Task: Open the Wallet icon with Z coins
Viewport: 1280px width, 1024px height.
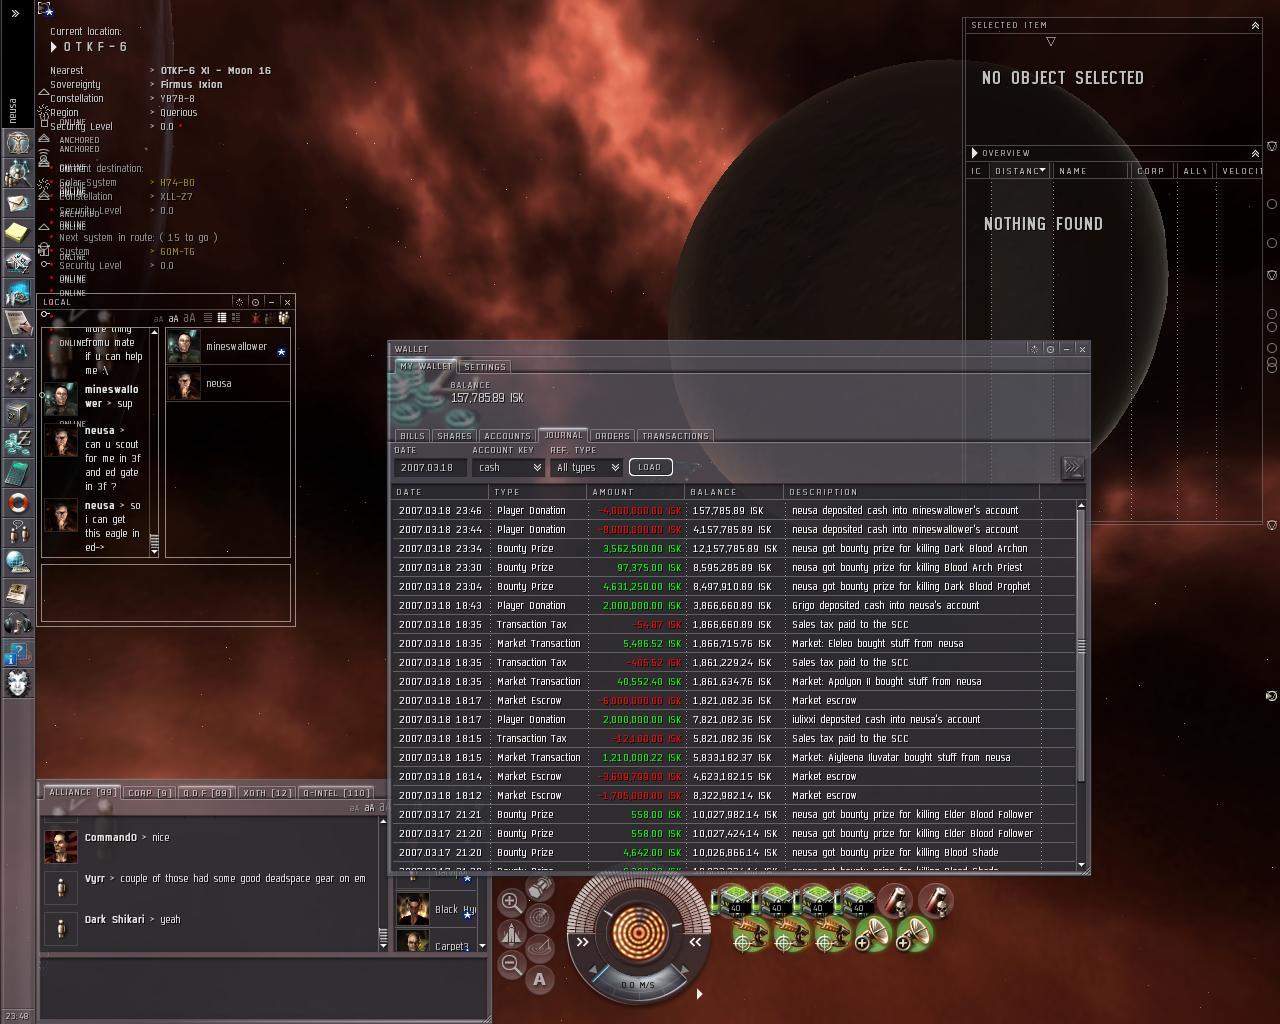Action: click(x=18, y=442)
